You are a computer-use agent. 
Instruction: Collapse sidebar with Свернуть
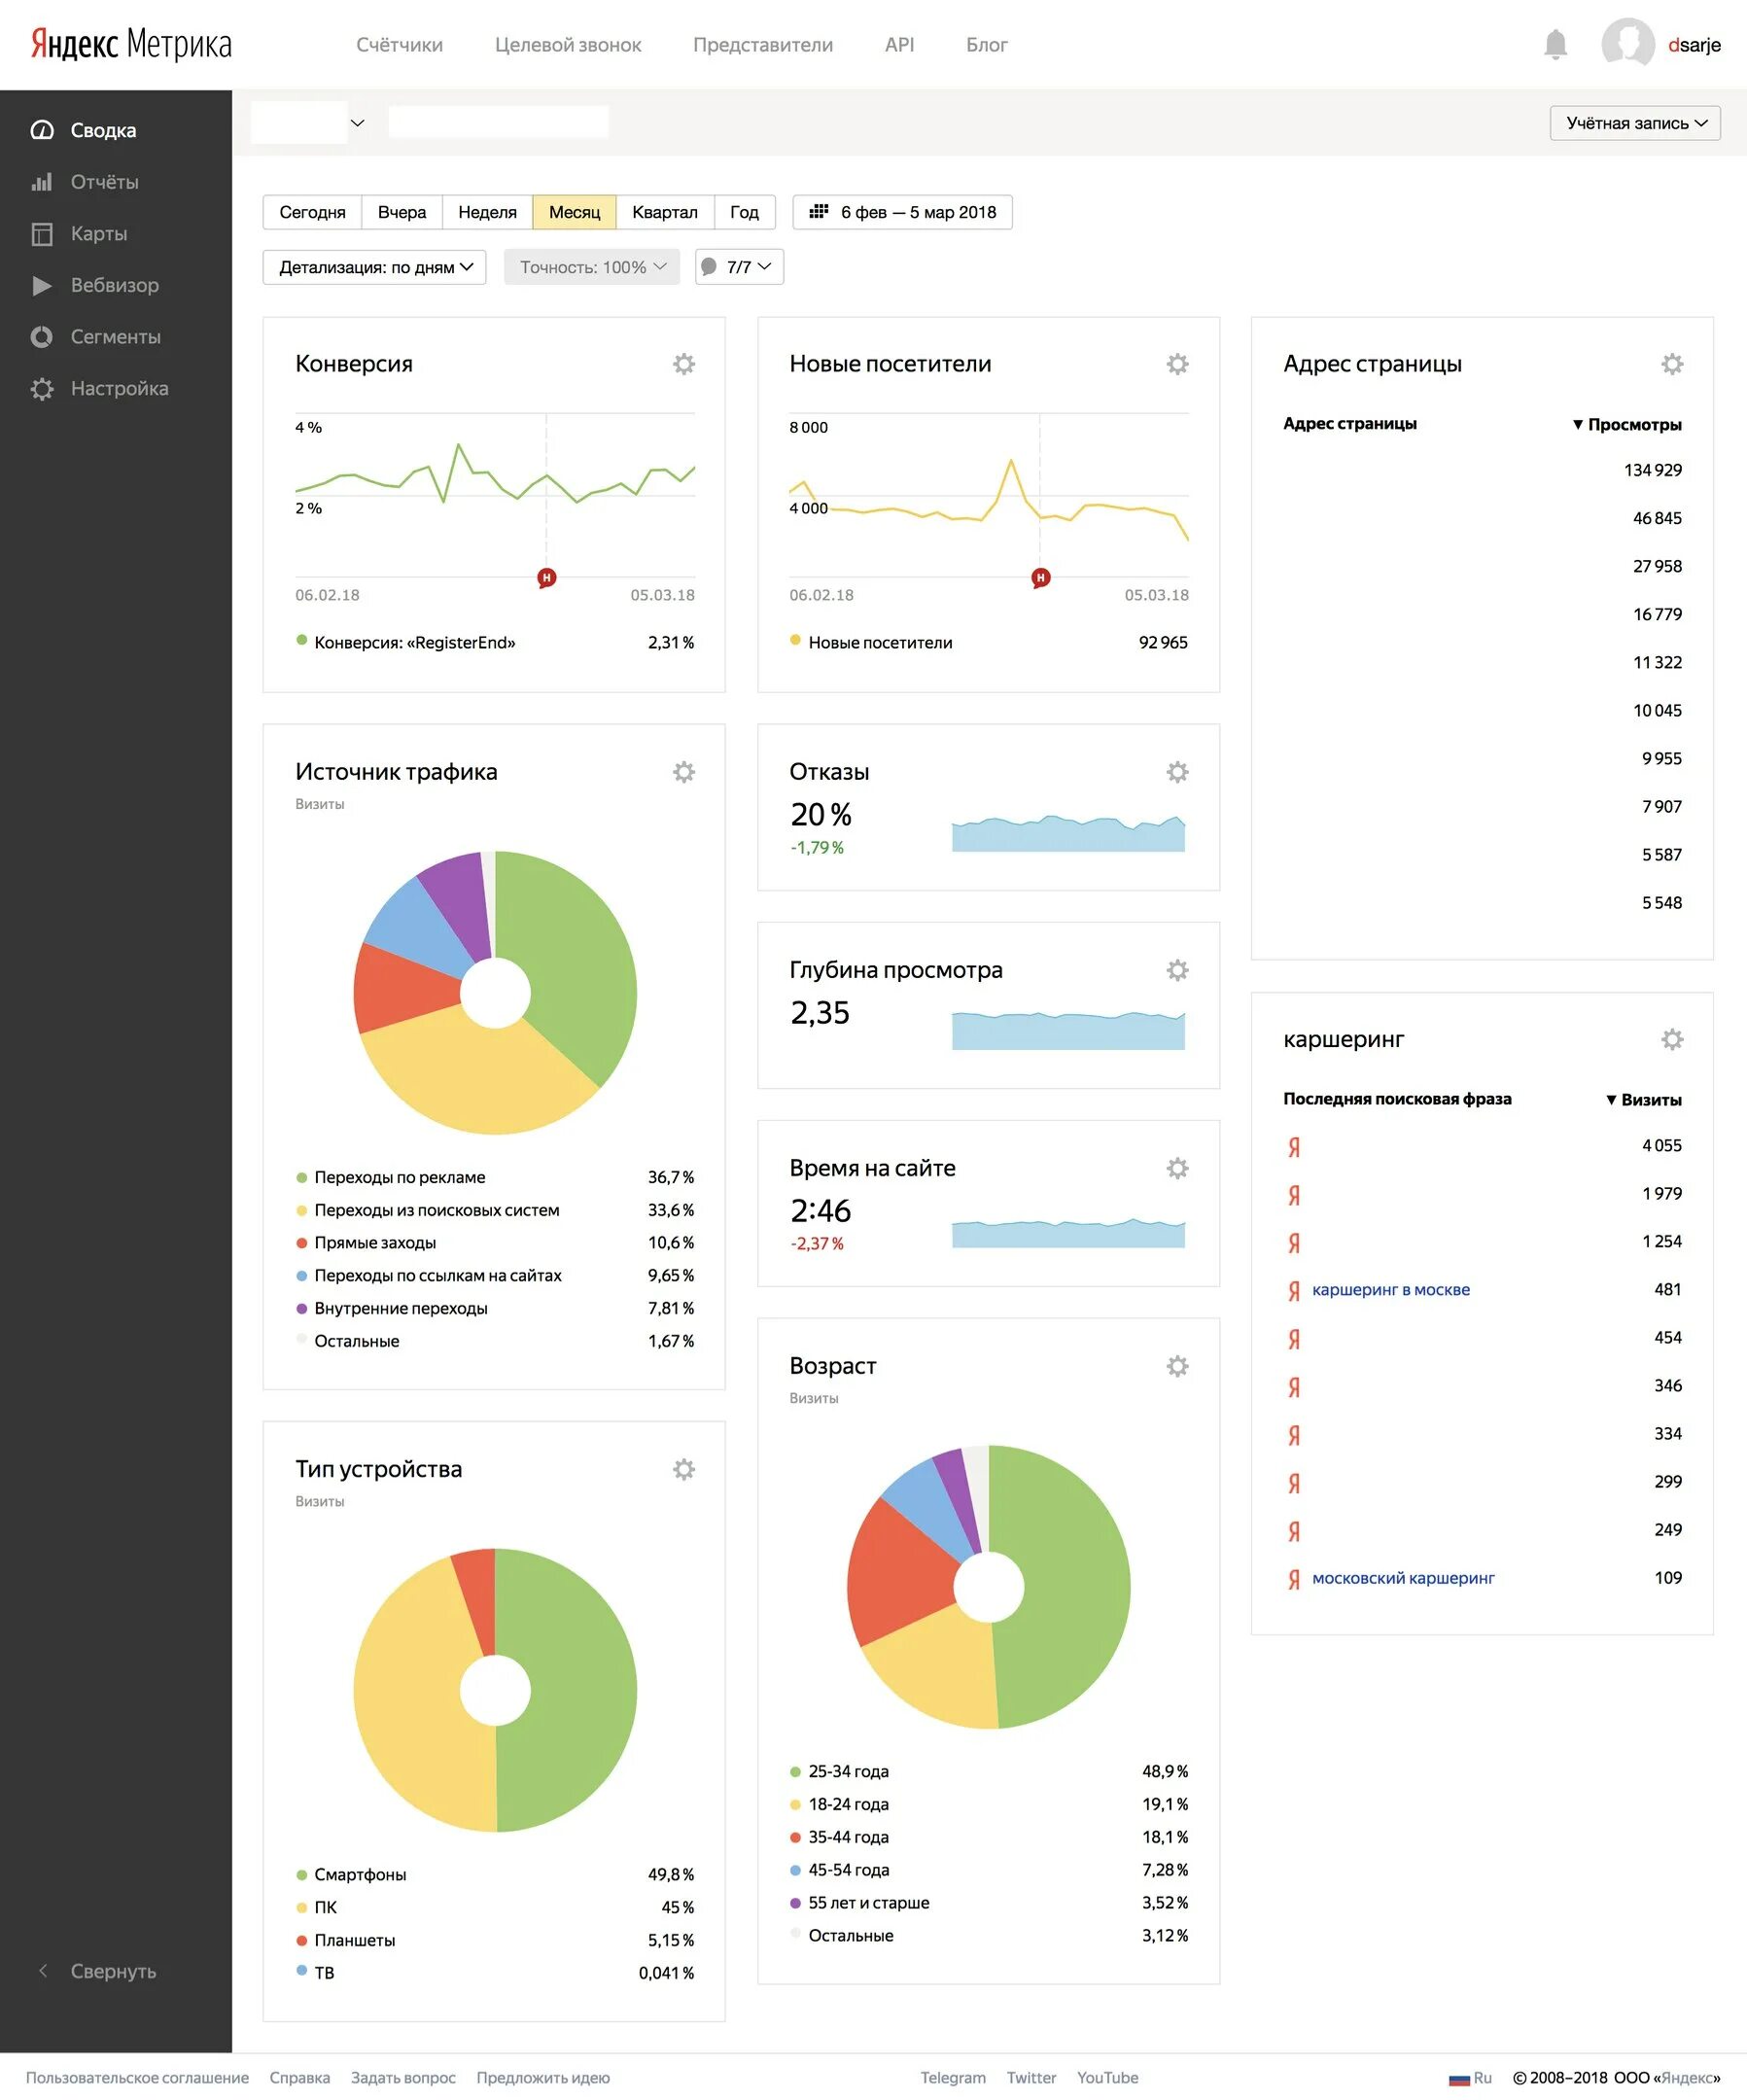[x=97, y=1971]
